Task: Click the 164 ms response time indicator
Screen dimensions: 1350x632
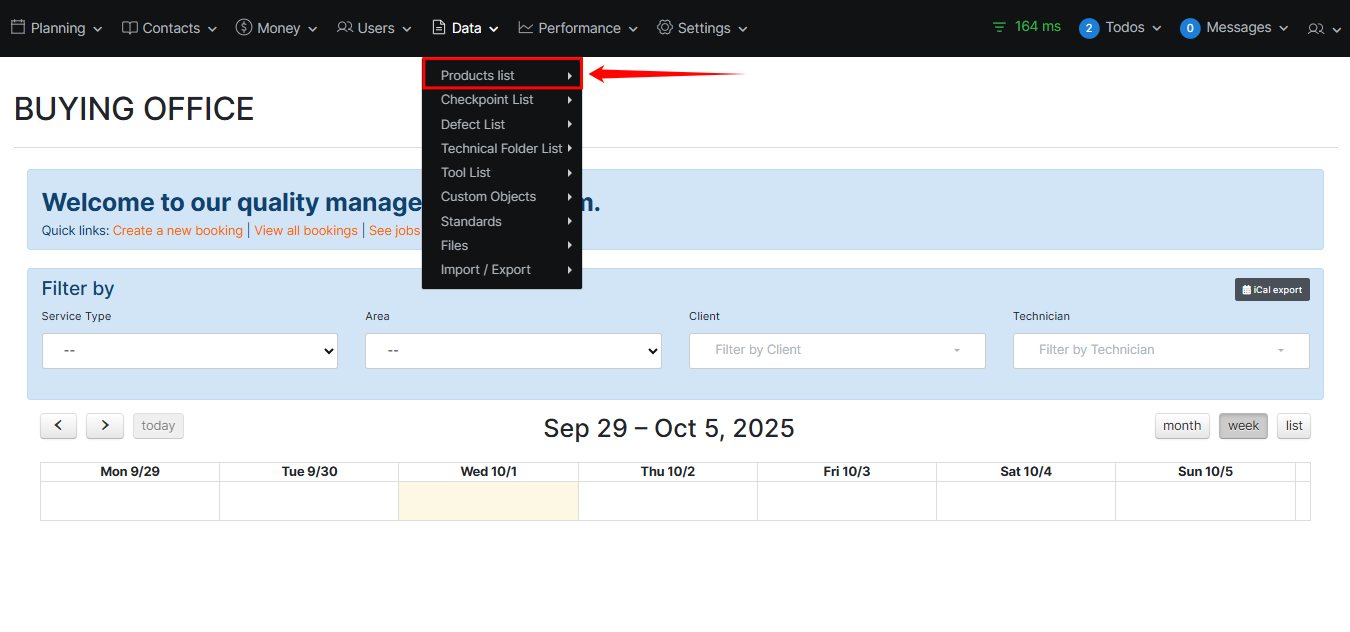Action: [x=1027, y=27]
